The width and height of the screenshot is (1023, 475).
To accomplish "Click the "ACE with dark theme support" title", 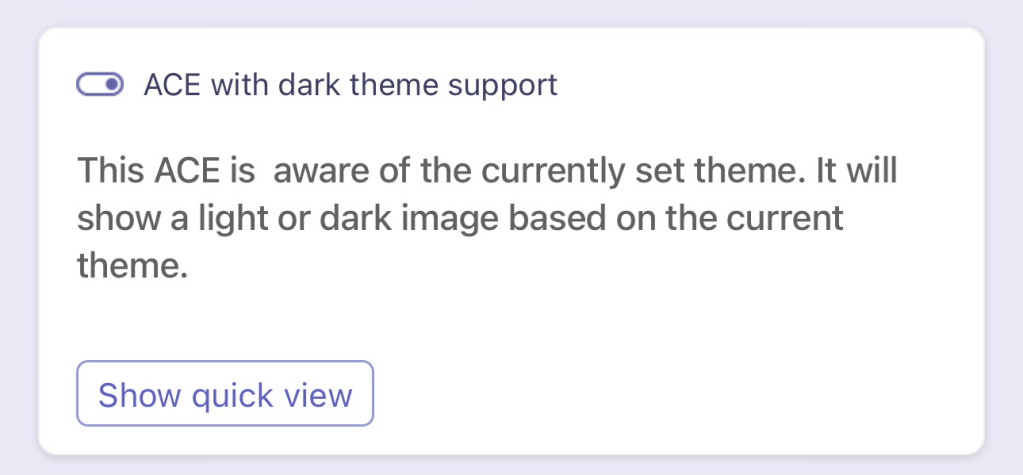I will pyautogui.click(x=350, y=85).
